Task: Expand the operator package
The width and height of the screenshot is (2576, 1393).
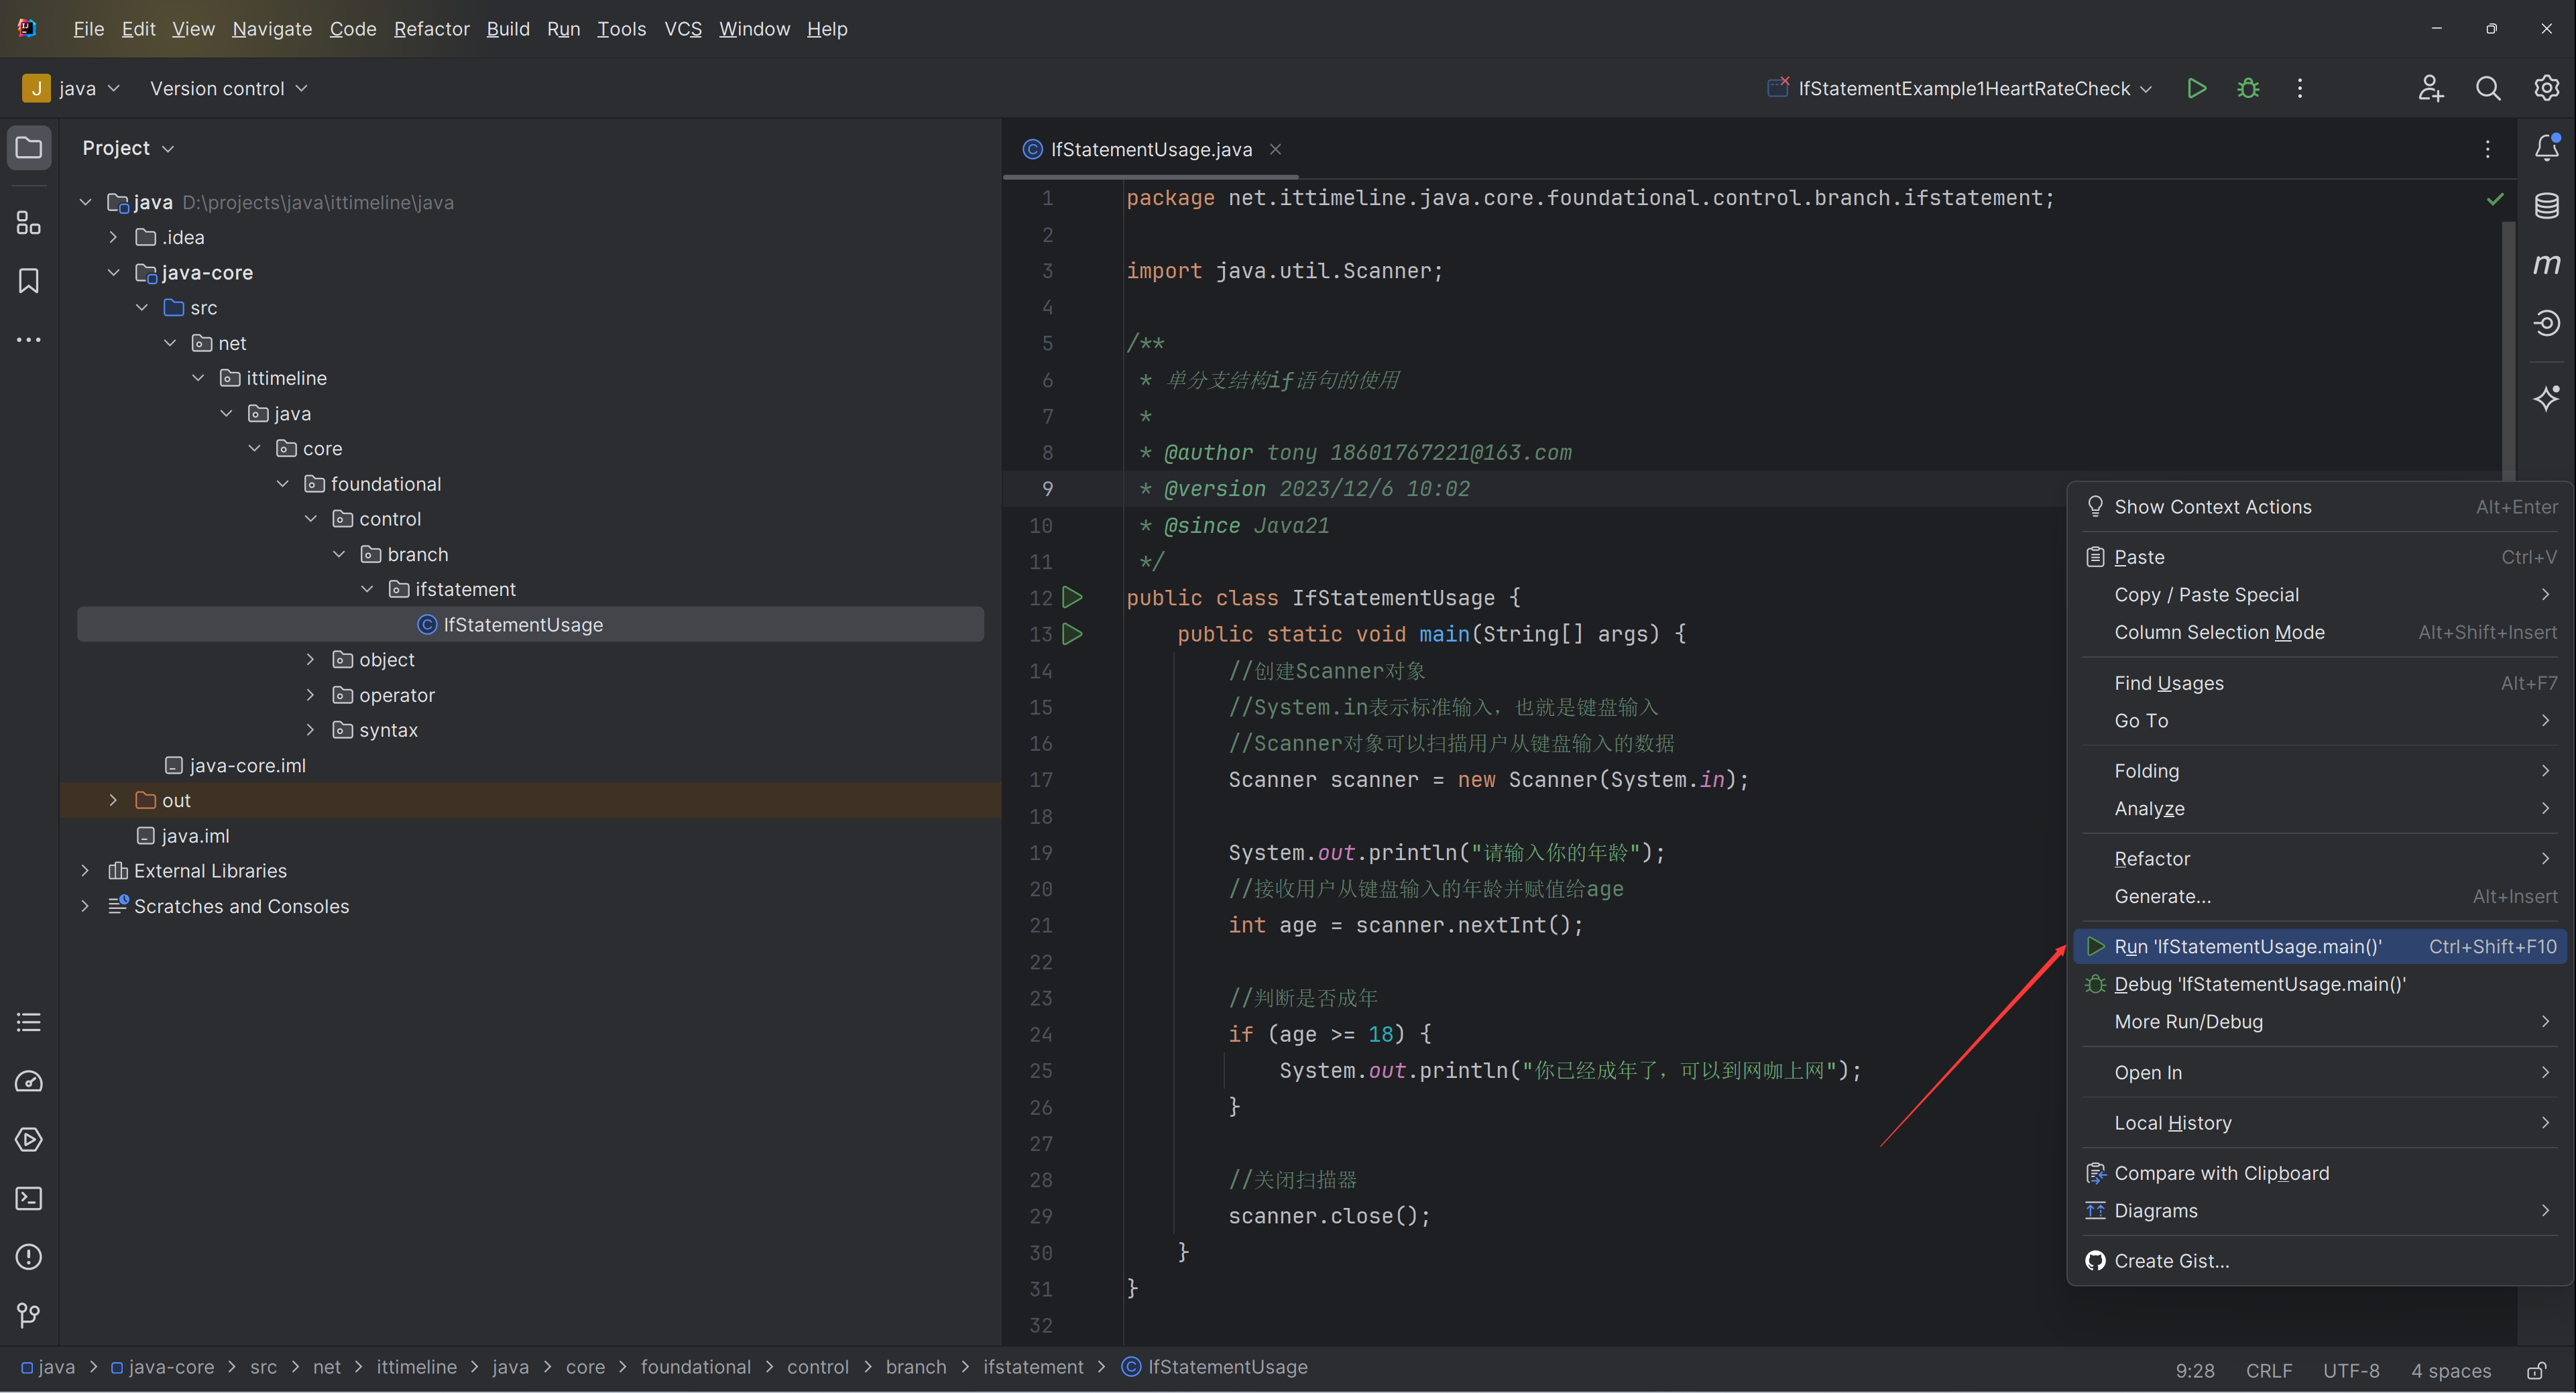Action: coord(310,694)
